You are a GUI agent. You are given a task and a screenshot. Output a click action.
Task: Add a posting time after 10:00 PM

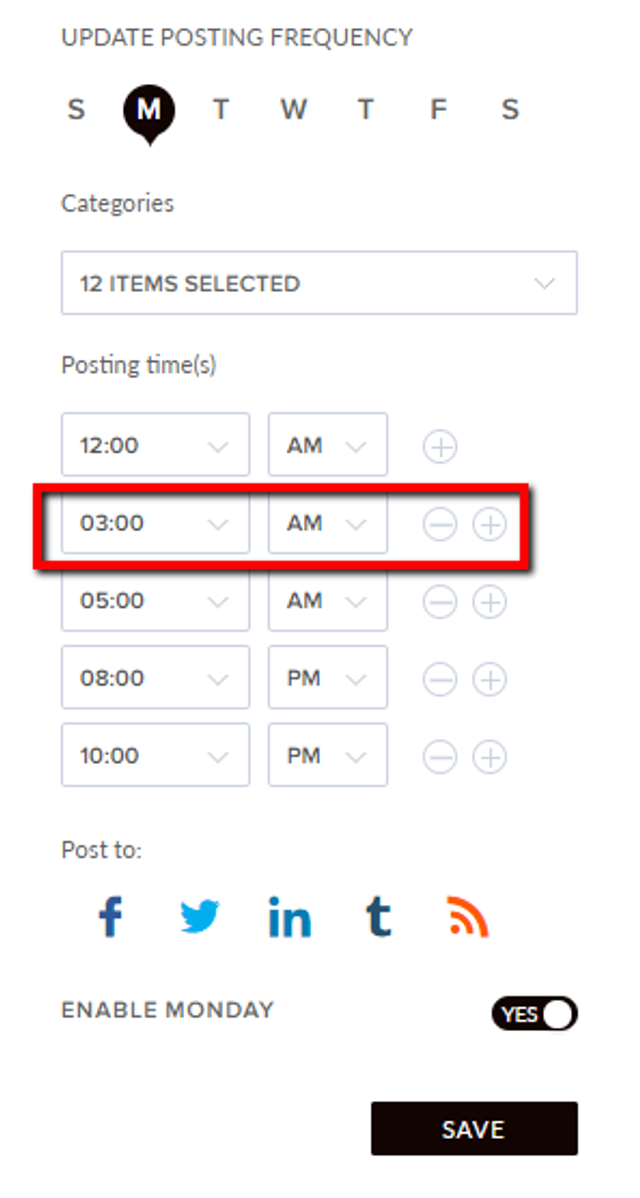[490, 757]
